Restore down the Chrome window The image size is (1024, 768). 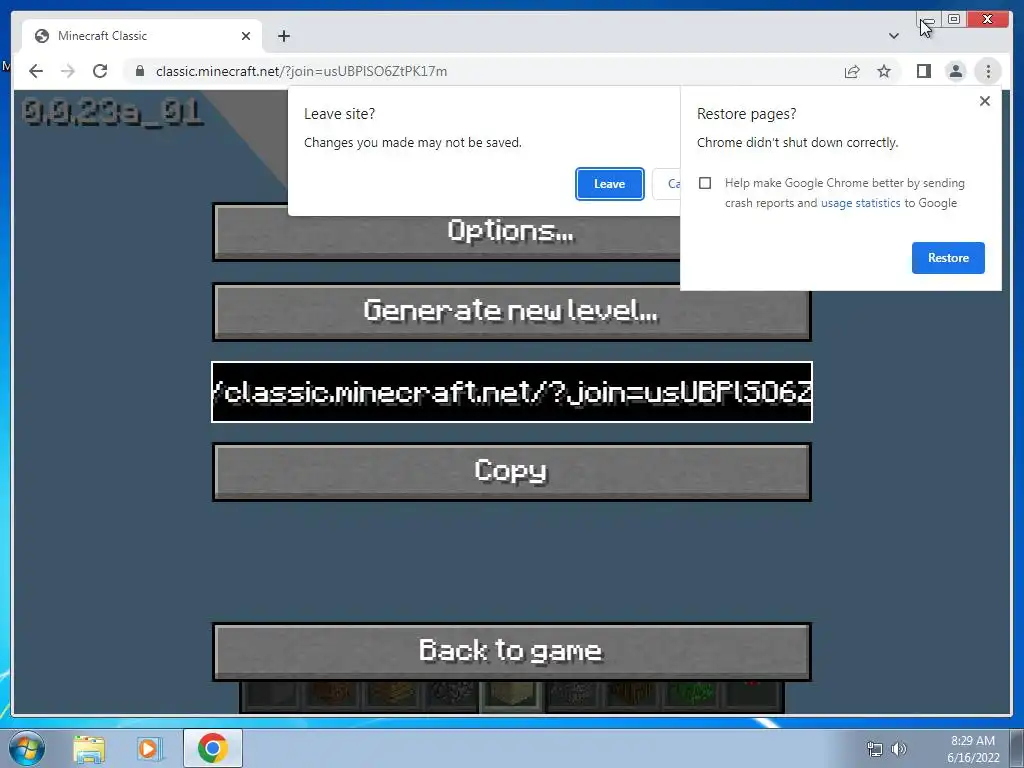[x=954, y=19]
